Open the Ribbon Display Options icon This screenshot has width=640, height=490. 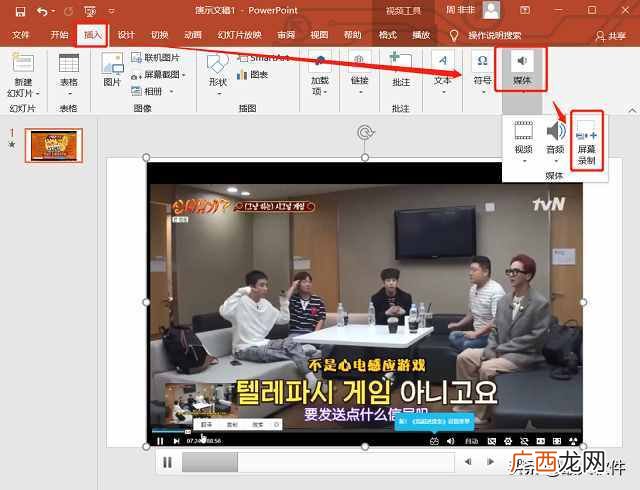tap(525, 10)
